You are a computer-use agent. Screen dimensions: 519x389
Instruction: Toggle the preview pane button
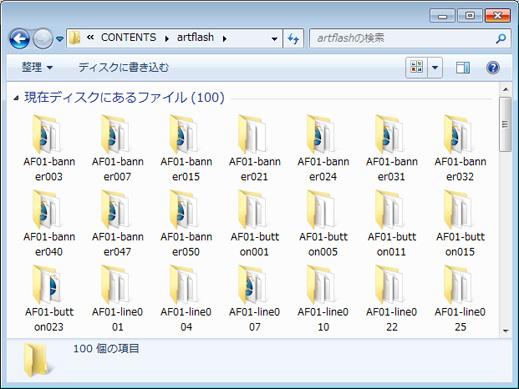point(463,68)
